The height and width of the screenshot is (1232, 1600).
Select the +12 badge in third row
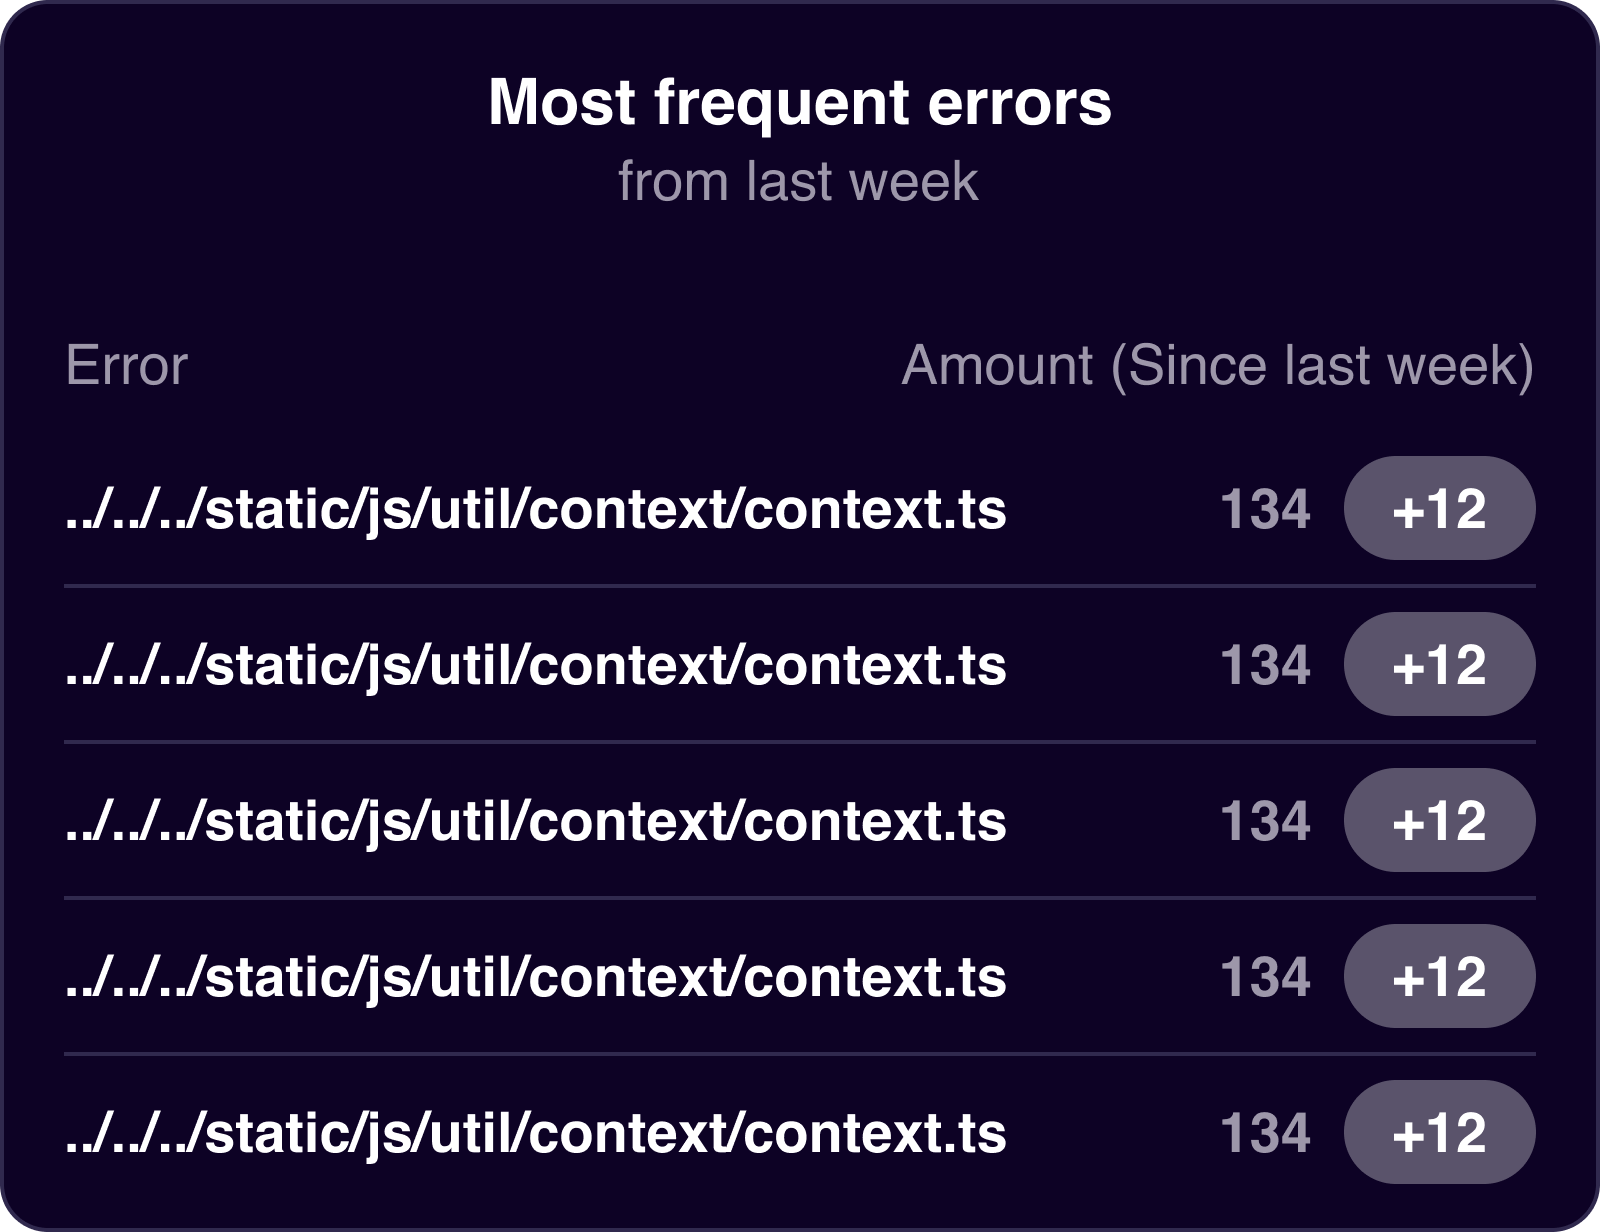point(1439,821)
